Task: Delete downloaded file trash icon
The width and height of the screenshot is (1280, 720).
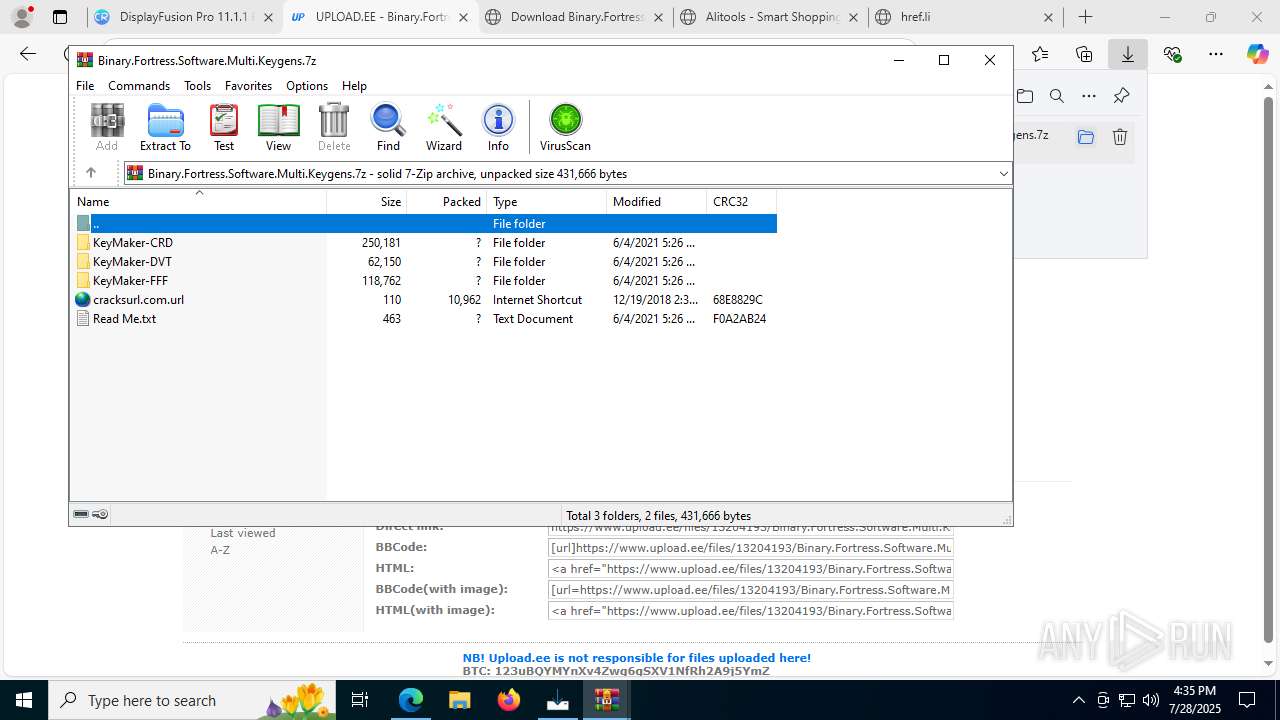Action: tap(1120, 137)
